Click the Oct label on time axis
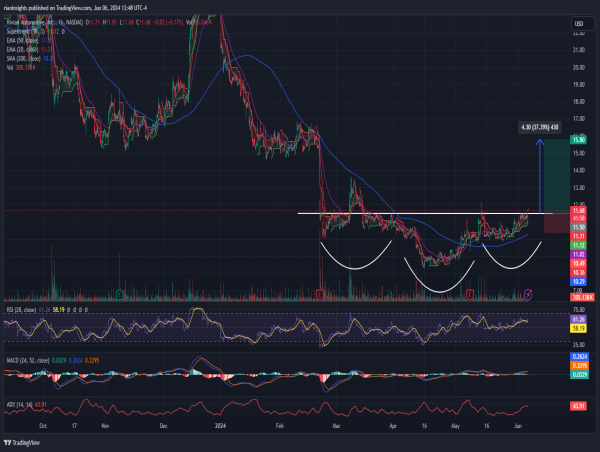This screenshot has height=452, width=600. [43, 426]
